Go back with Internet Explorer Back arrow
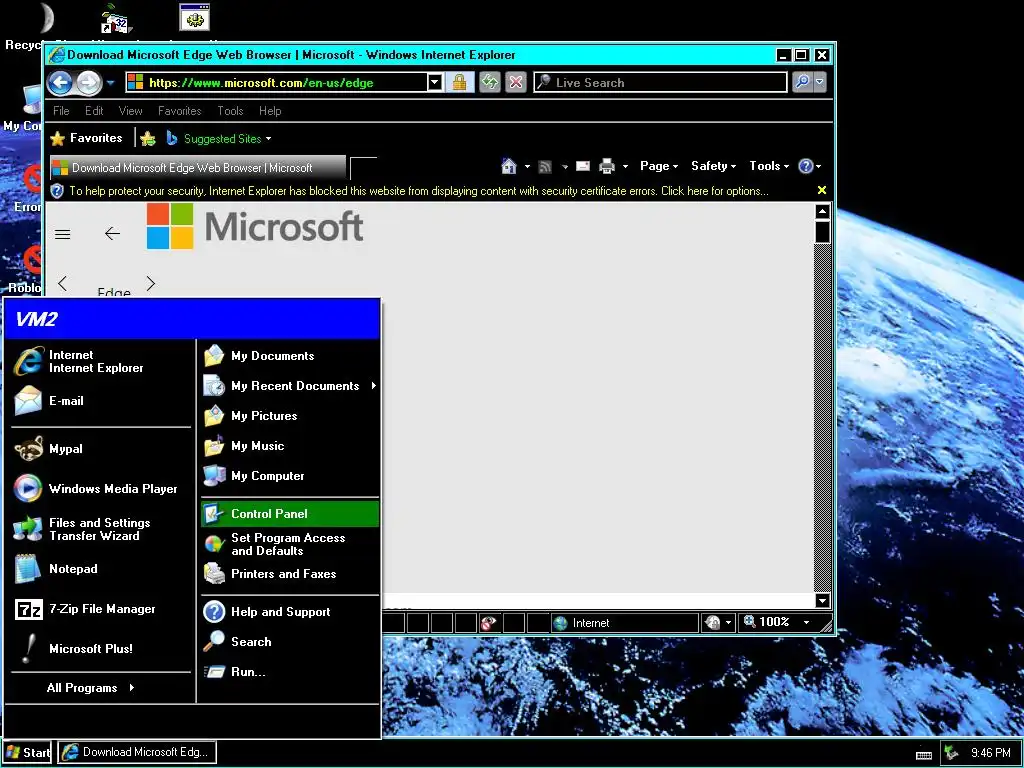This screenshot has height=768, width=1024. (x=60, y=82)
